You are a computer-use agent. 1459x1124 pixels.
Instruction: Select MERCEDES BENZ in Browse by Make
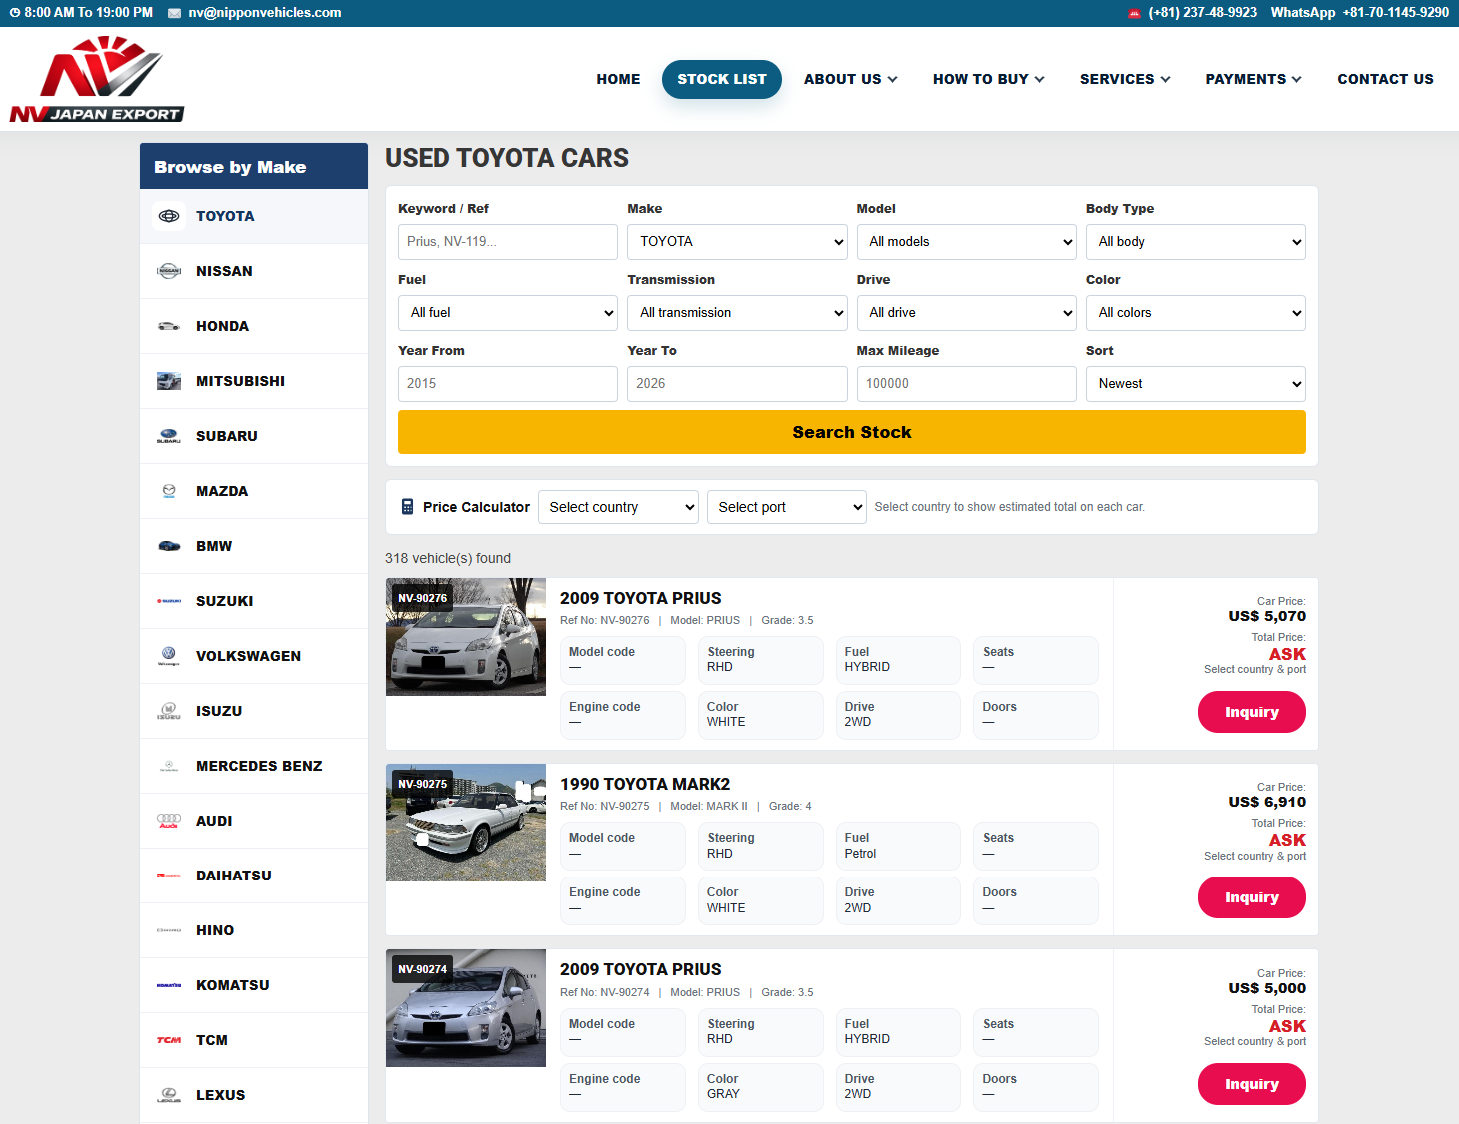click(254, 766)
